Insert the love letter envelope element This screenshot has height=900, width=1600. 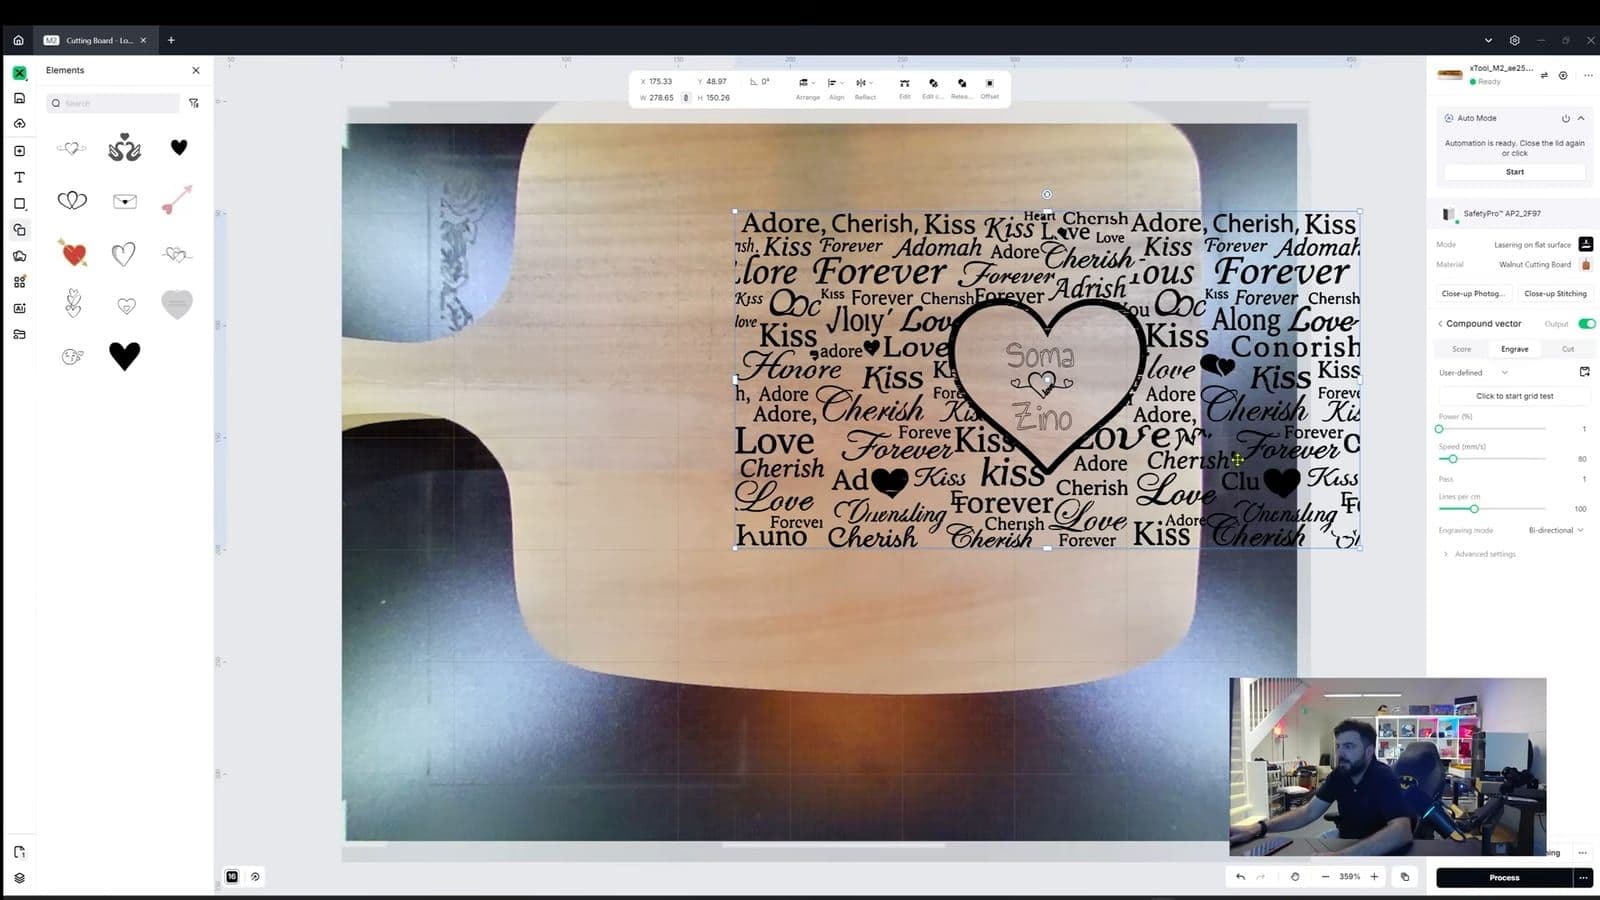[x=124, y=201]
